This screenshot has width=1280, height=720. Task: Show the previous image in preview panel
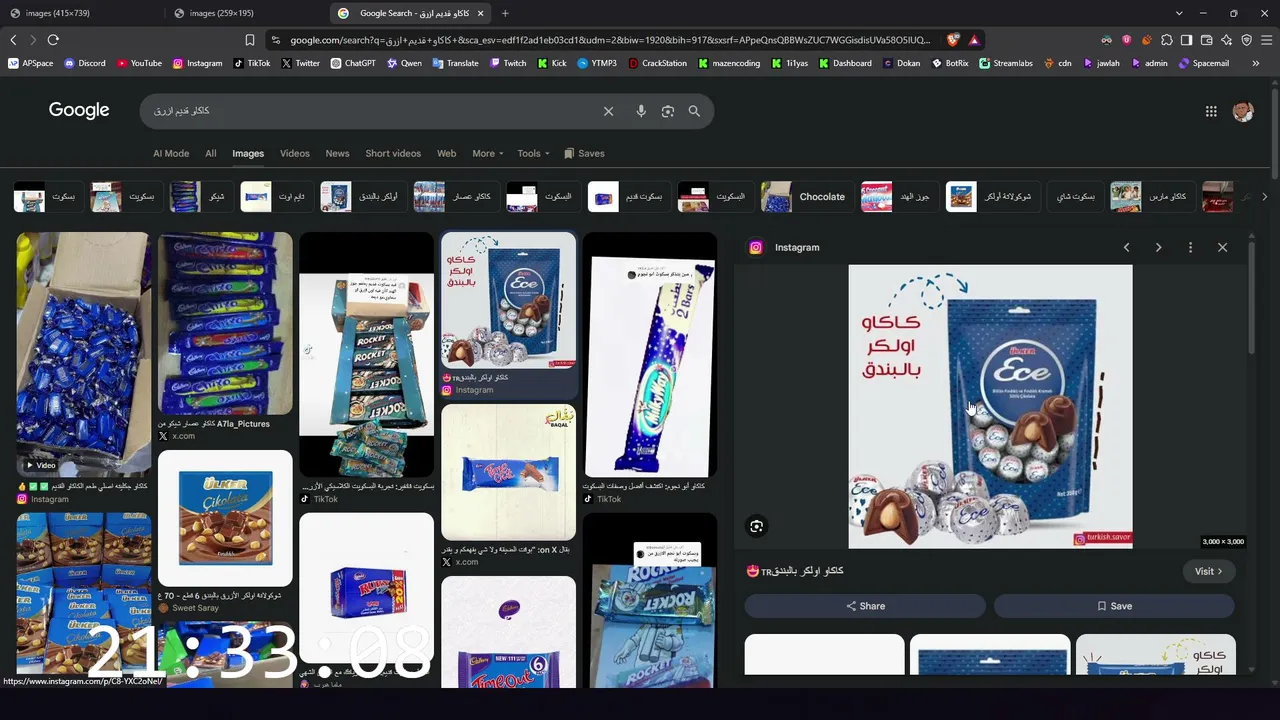(1126, 247)
